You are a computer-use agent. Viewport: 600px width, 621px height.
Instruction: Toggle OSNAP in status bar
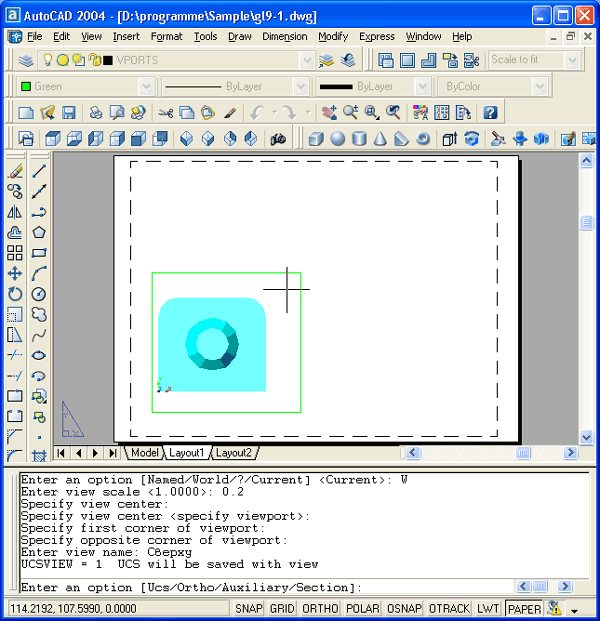pos(404,608)
